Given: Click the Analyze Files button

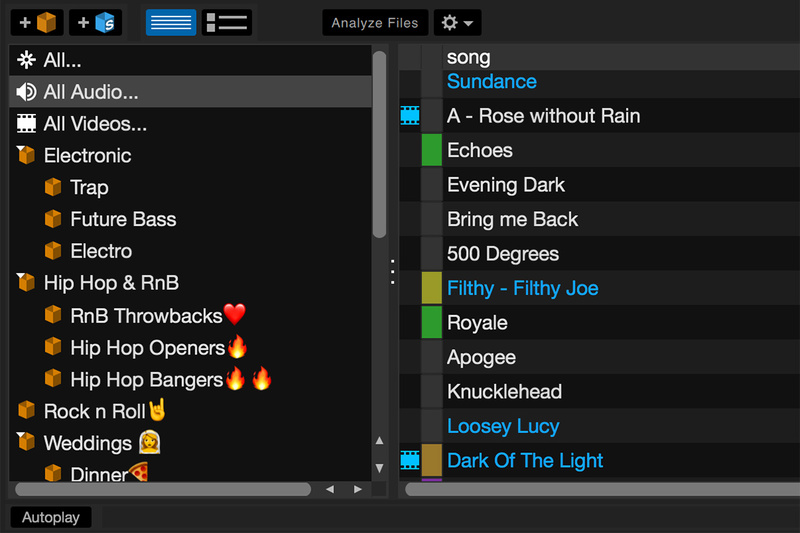Looking at the screenshot, I should [x=375, y=22].
